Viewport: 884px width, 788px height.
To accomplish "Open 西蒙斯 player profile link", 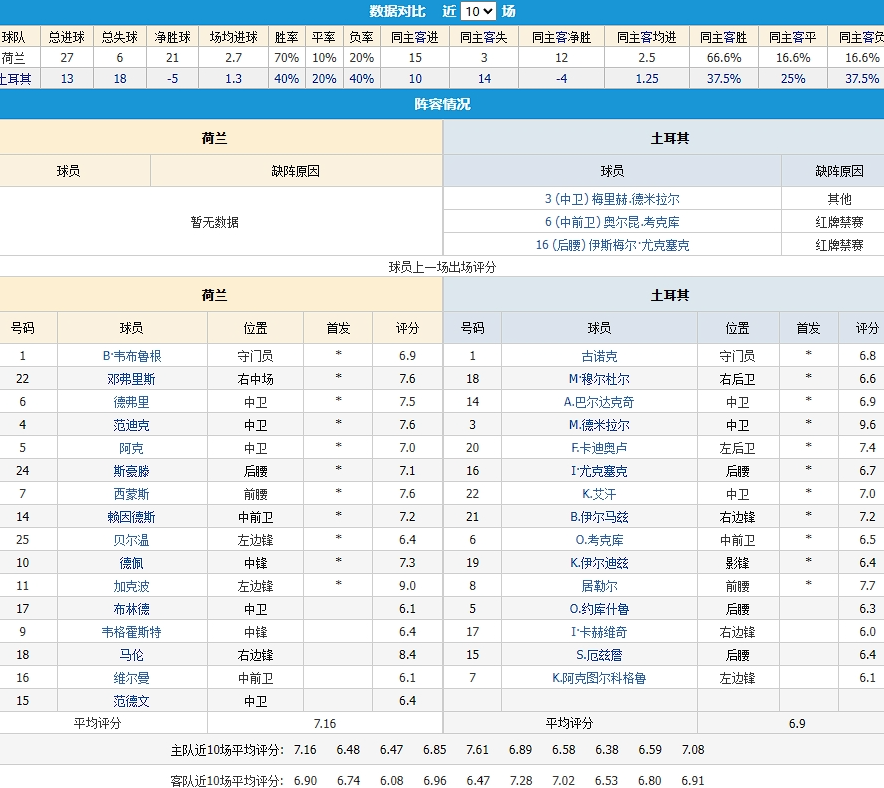I will tap(132, 494).
